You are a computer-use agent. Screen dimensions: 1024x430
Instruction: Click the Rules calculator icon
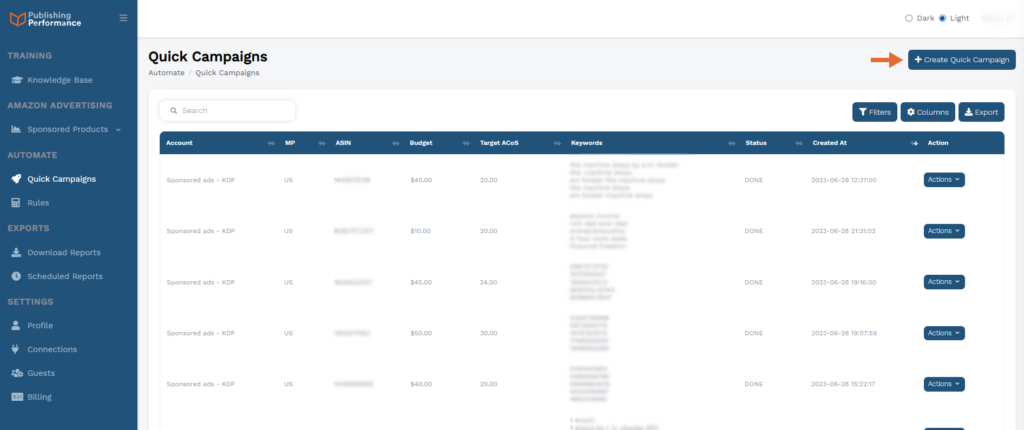[x=16, y=203]
